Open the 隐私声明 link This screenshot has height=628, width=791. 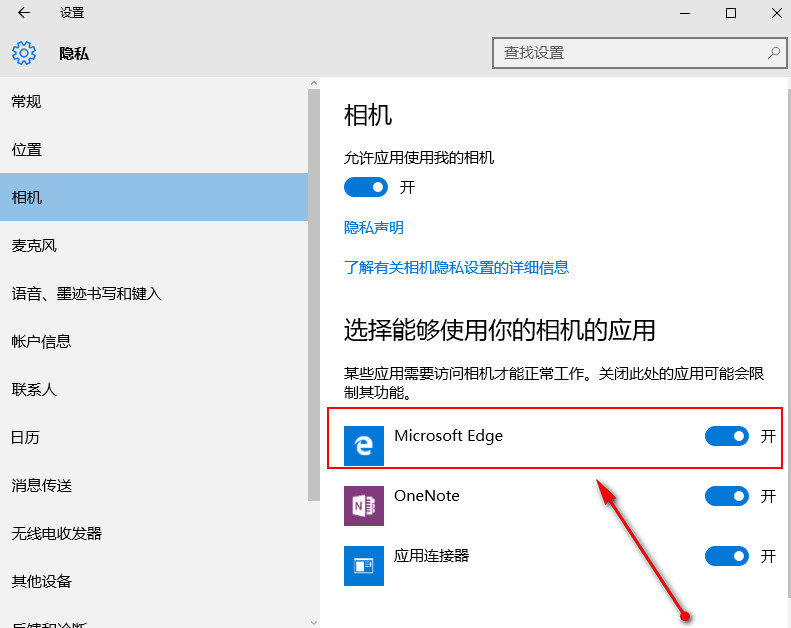374,228
